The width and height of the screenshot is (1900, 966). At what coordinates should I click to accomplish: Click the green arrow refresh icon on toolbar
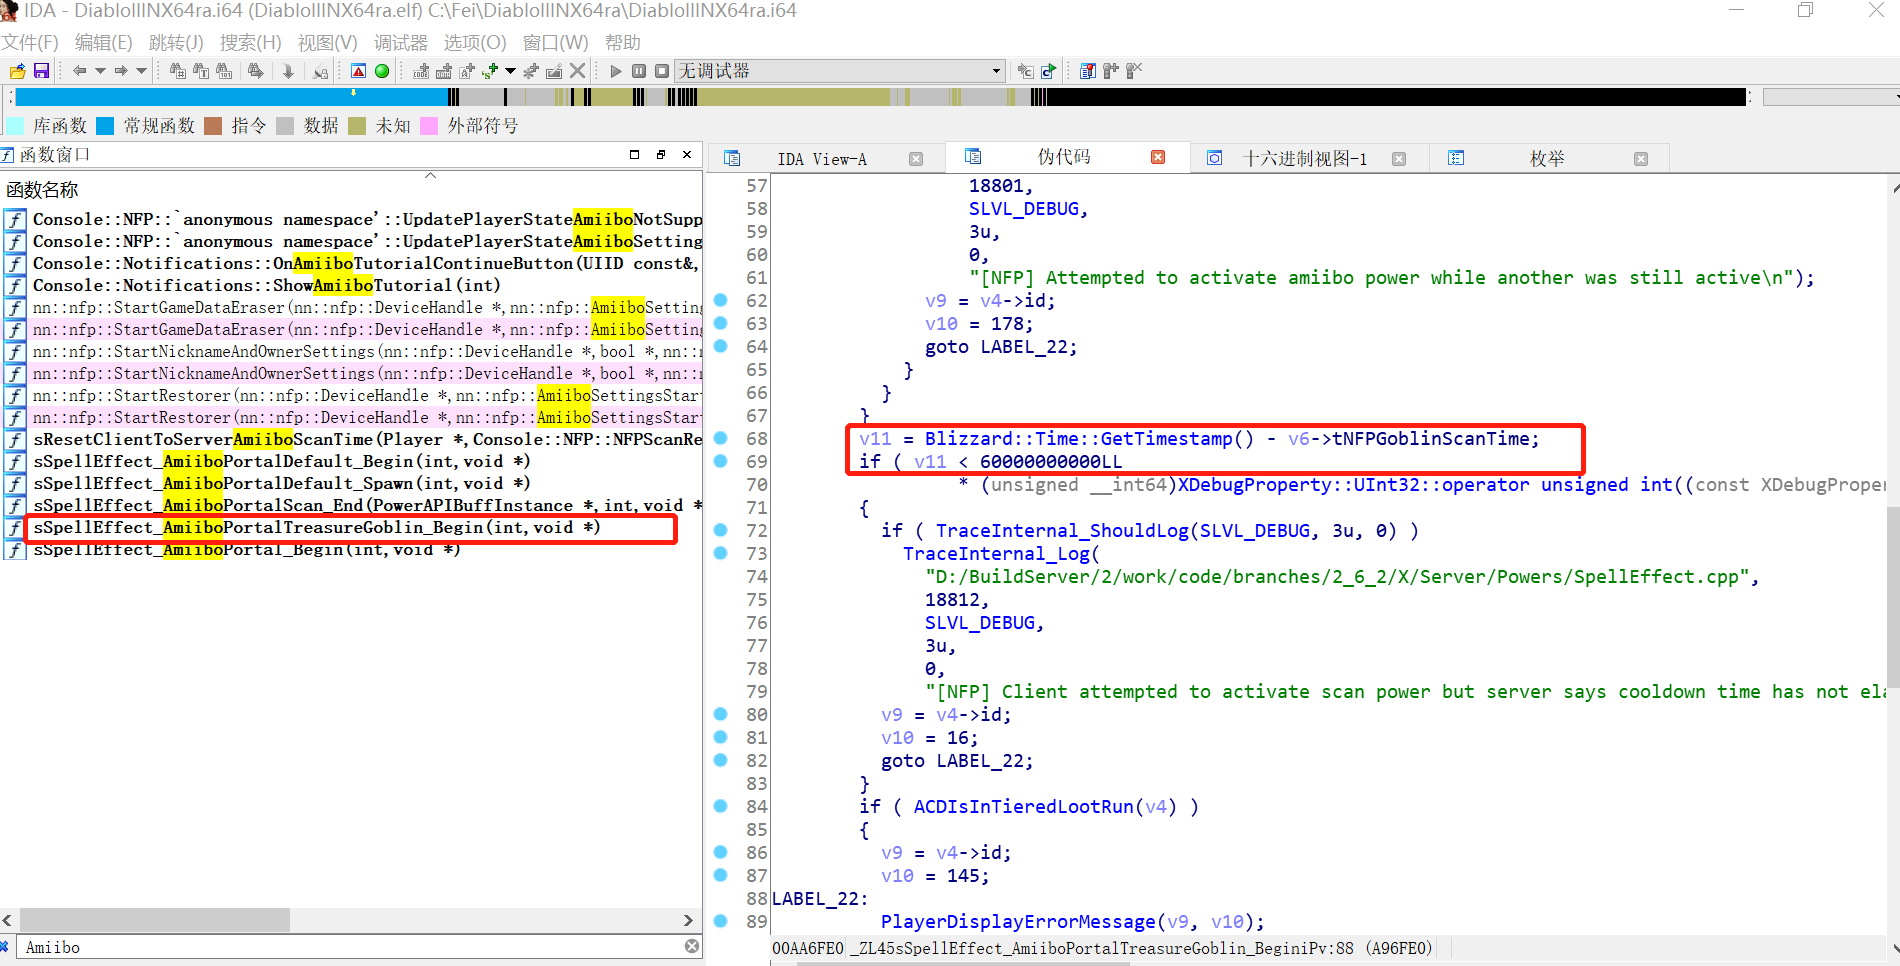pyautogui.click(x=1048, y=71)
